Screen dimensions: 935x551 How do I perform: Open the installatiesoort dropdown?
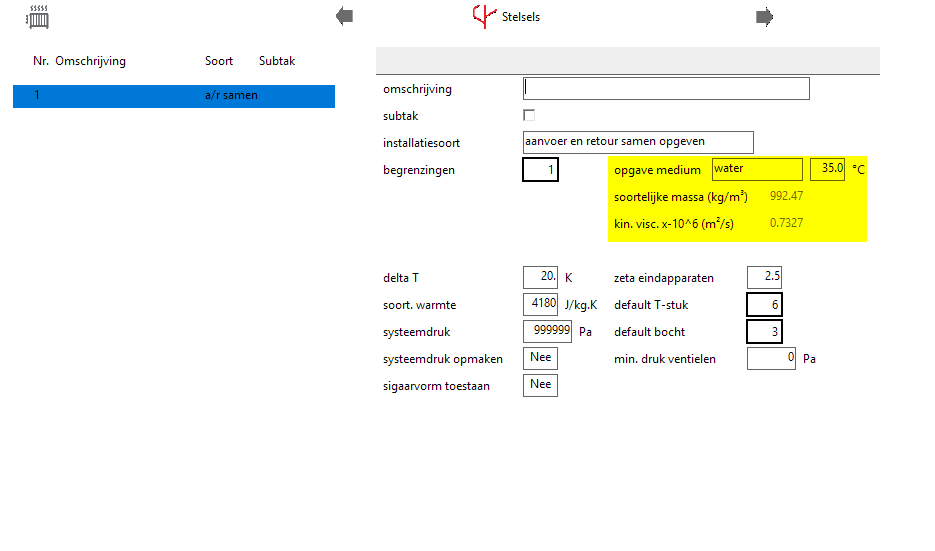point(637,142)
